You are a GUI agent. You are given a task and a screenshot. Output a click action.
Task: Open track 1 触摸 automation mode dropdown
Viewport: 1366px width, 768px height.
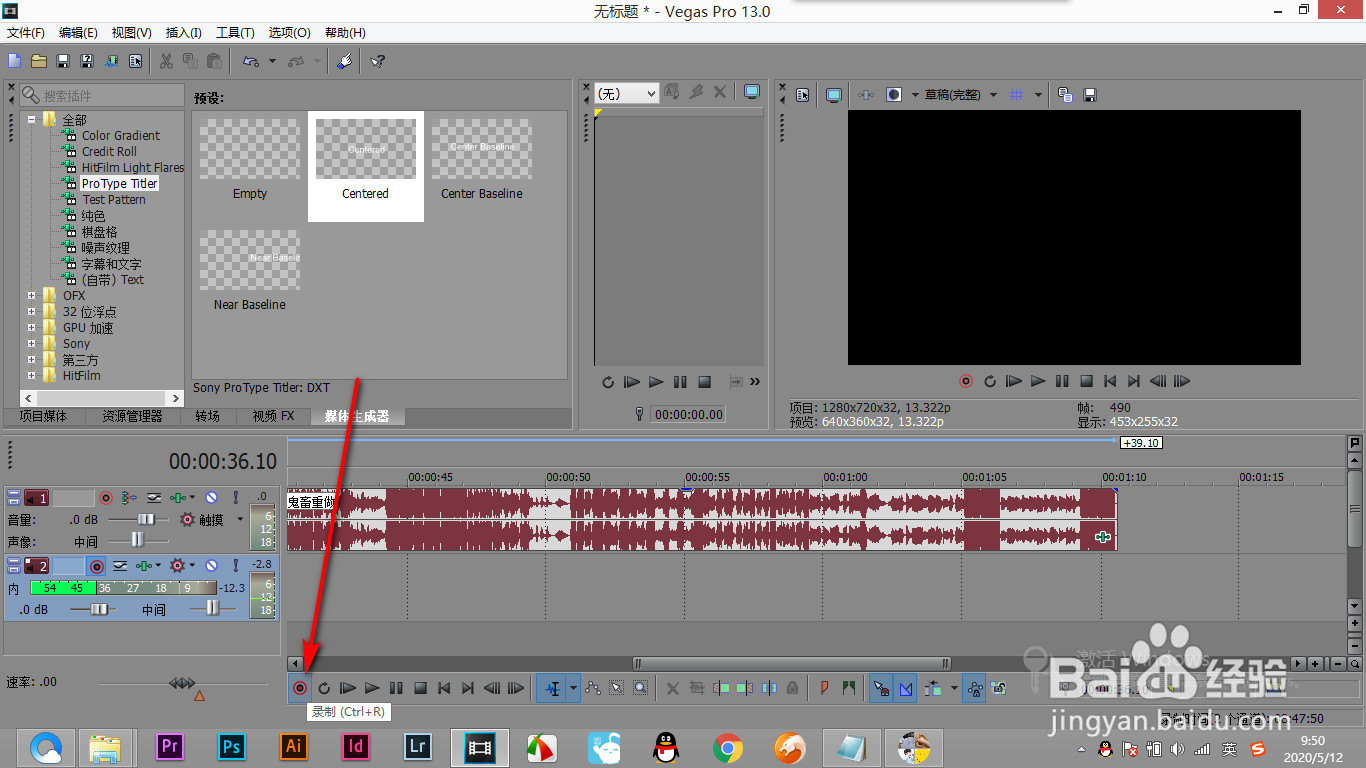click(x=240, y=519)
